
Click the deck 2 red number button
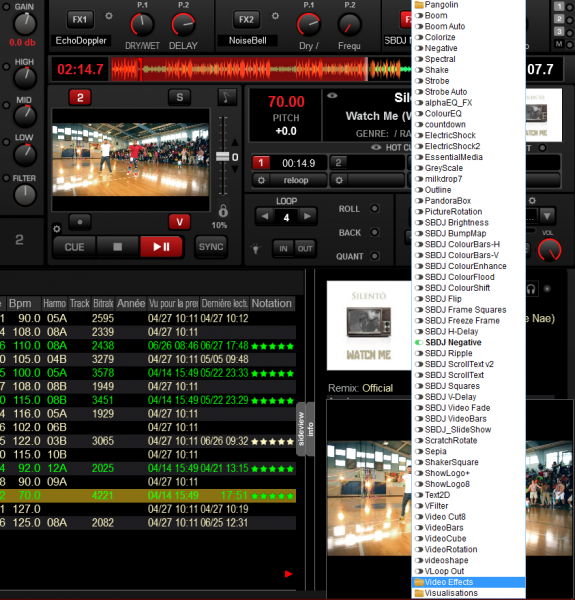pos(80,98)
